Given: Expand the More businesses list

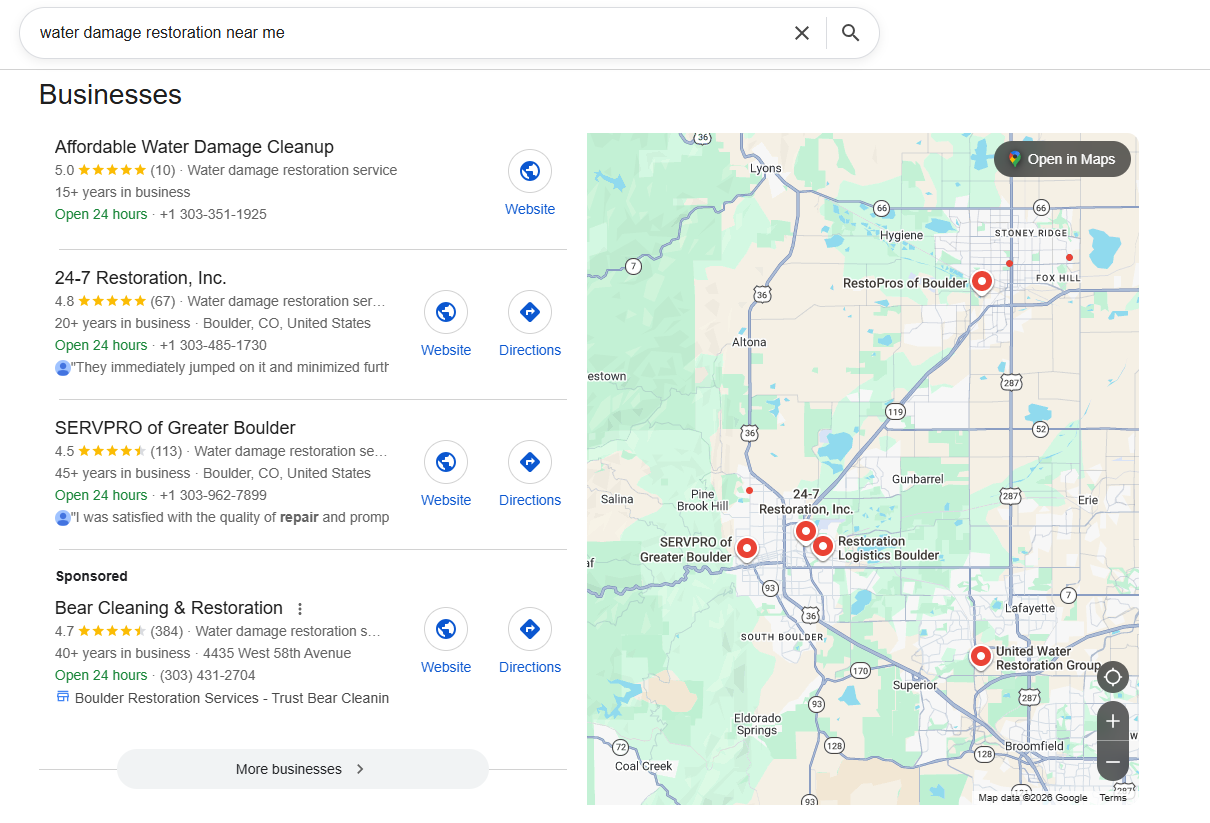Looking at the screenshot, I should coord(302,769).
